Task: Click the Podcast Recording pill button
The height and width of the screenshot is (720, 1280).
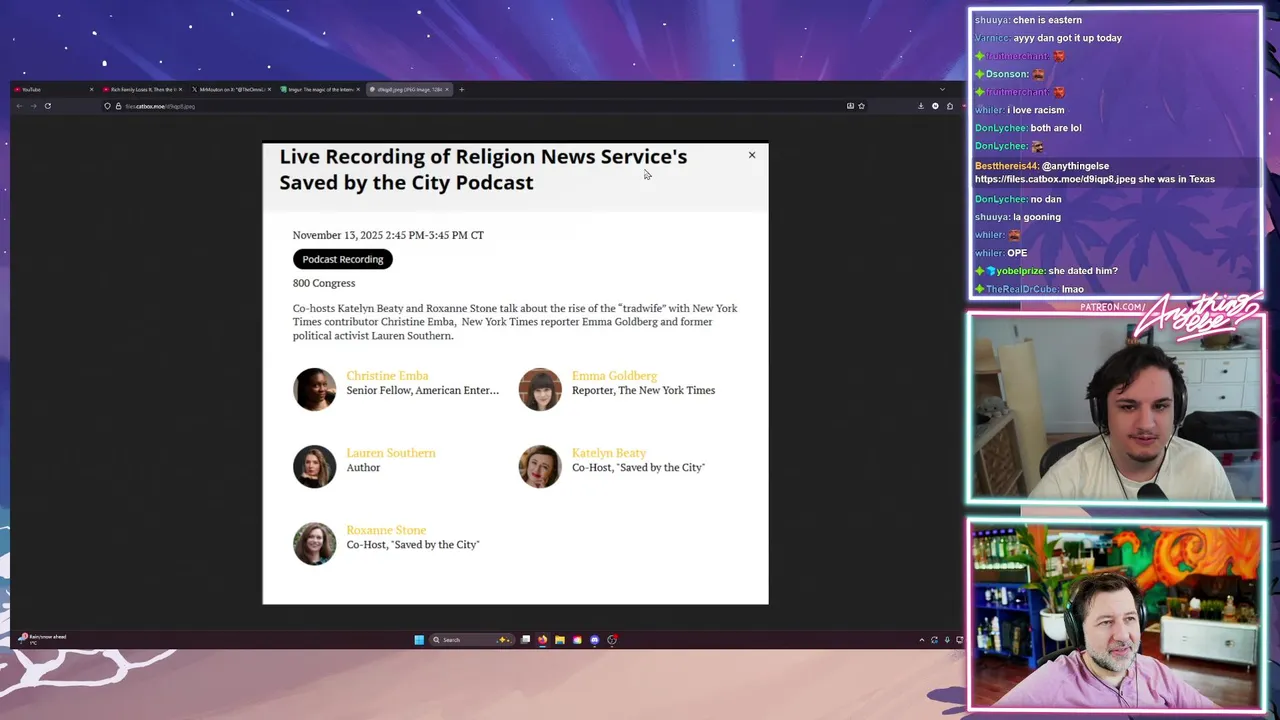Action: point(342,259)
